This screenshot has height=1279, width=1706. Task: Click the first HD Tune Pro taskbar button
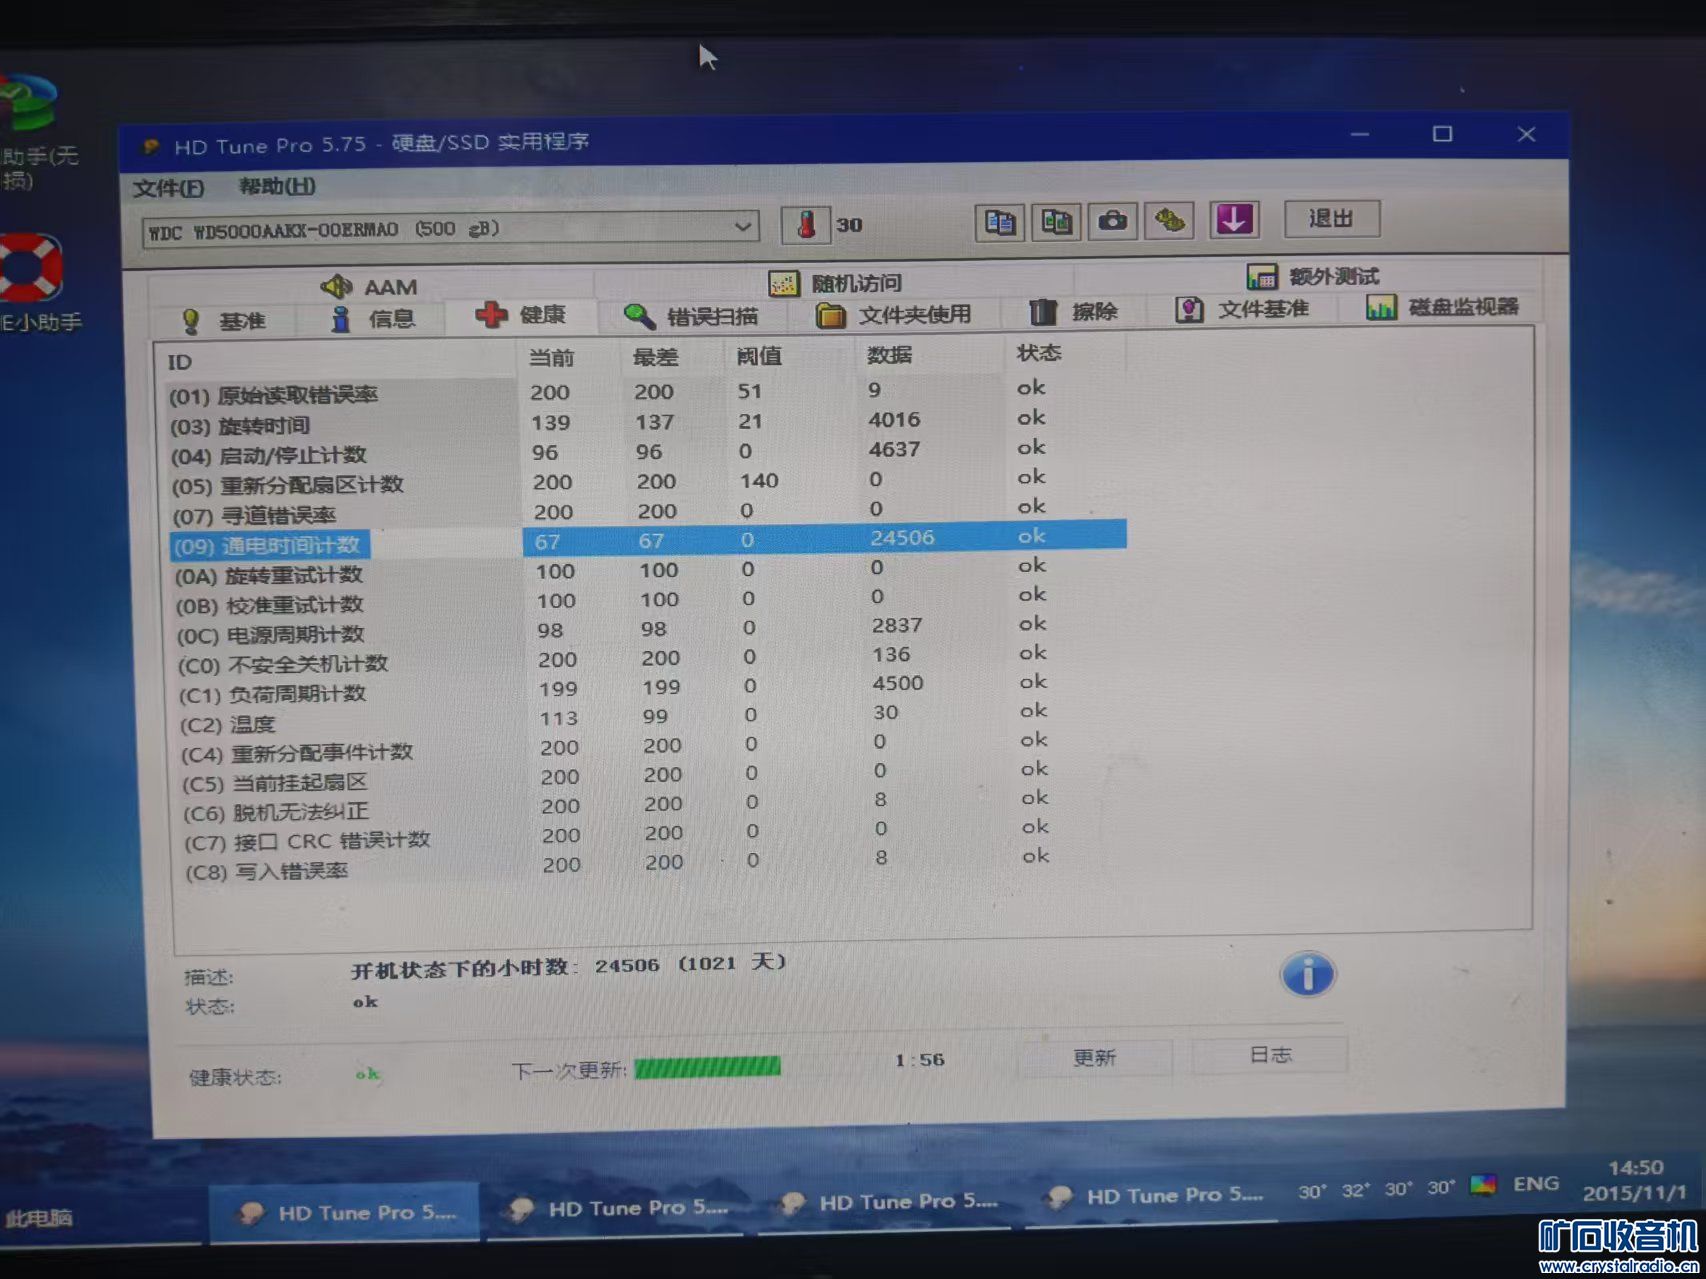pyautogui.click(x=346, y=1212)
